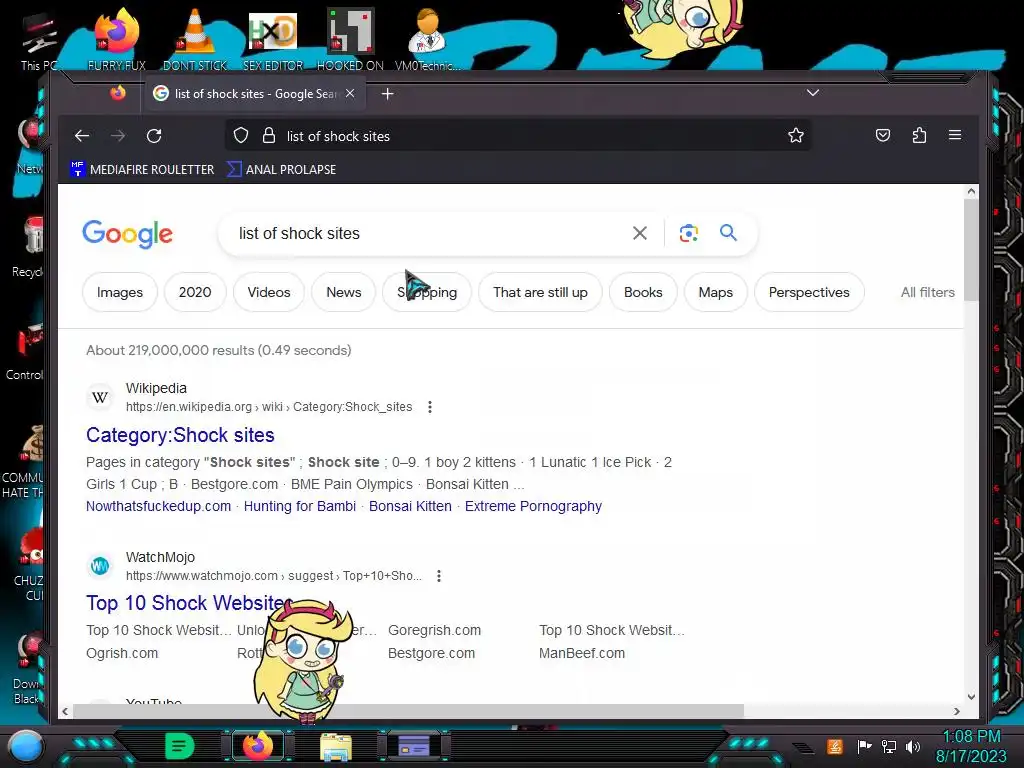
Task: Open File Explorer from the taskbar
Action: point(336,746)
